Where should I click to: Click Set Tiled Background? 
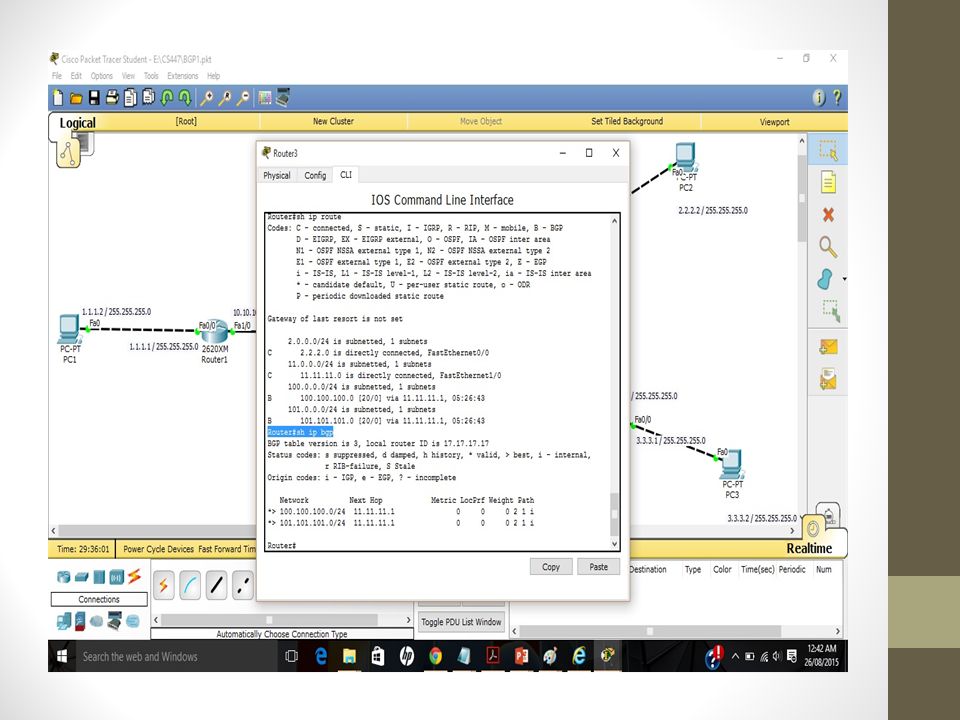[627, 121]
